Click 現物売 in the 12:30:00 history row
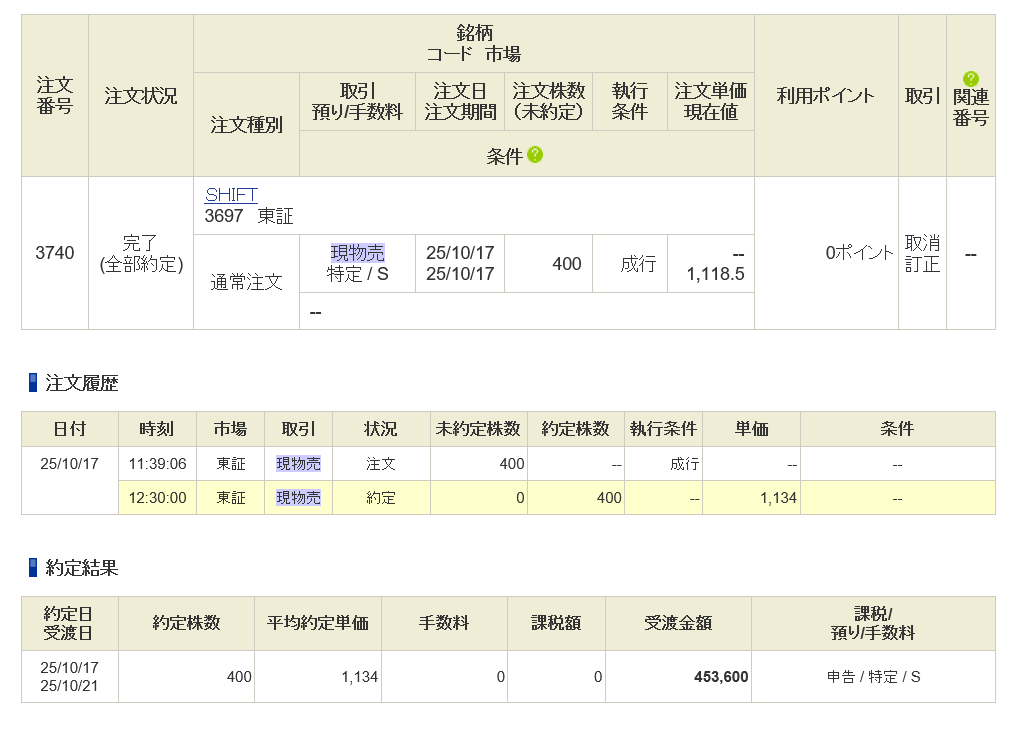Viewport: 1026px width, 753px height. pos(298,498)
